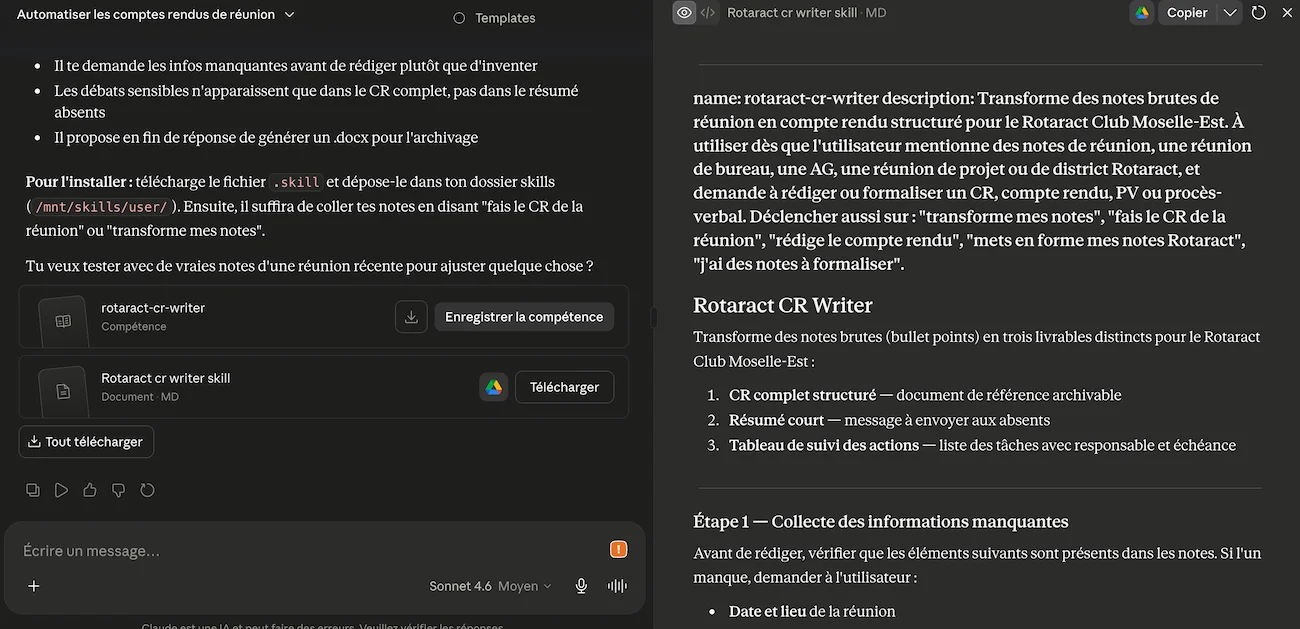Select the Templates radio option

(459, 18)
